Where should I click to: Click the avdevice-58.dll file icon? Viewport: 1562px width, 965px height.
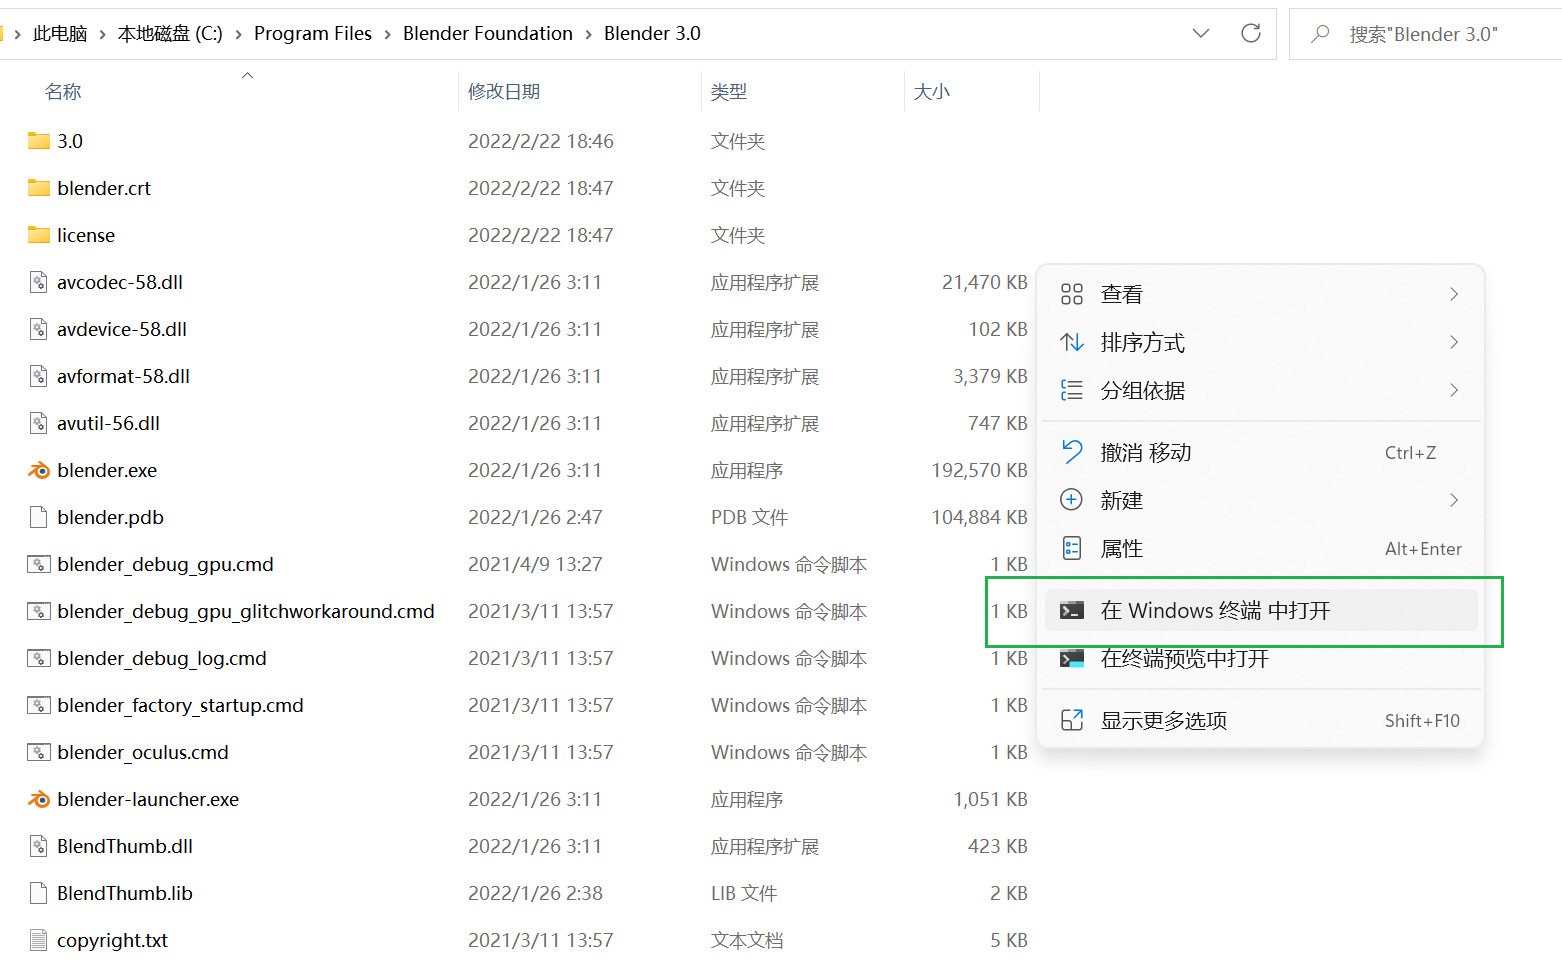(x=39, y=329)
